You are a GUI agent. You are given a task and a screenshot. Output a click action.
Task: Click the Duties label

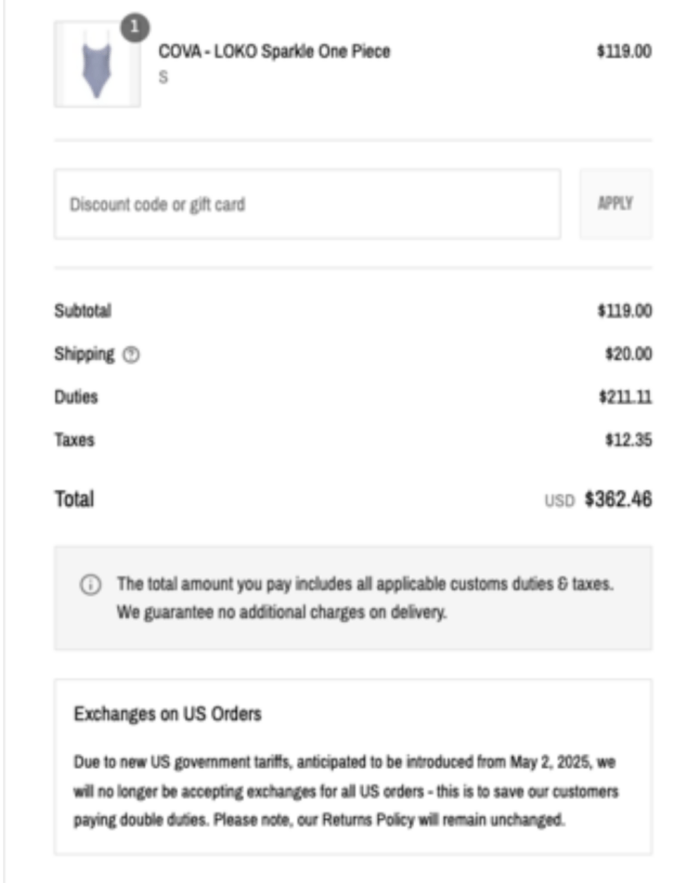[76, 397]
